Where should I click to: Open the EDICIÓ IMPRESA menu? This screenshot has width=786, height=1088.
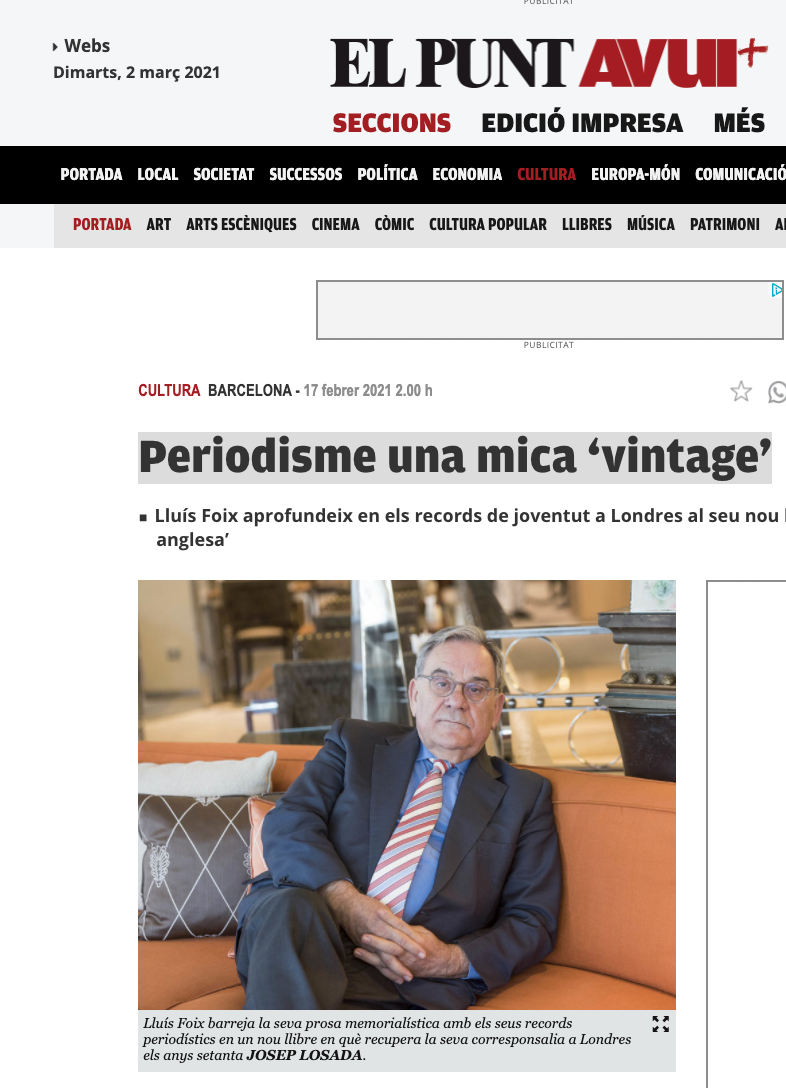tap(582, 123)
